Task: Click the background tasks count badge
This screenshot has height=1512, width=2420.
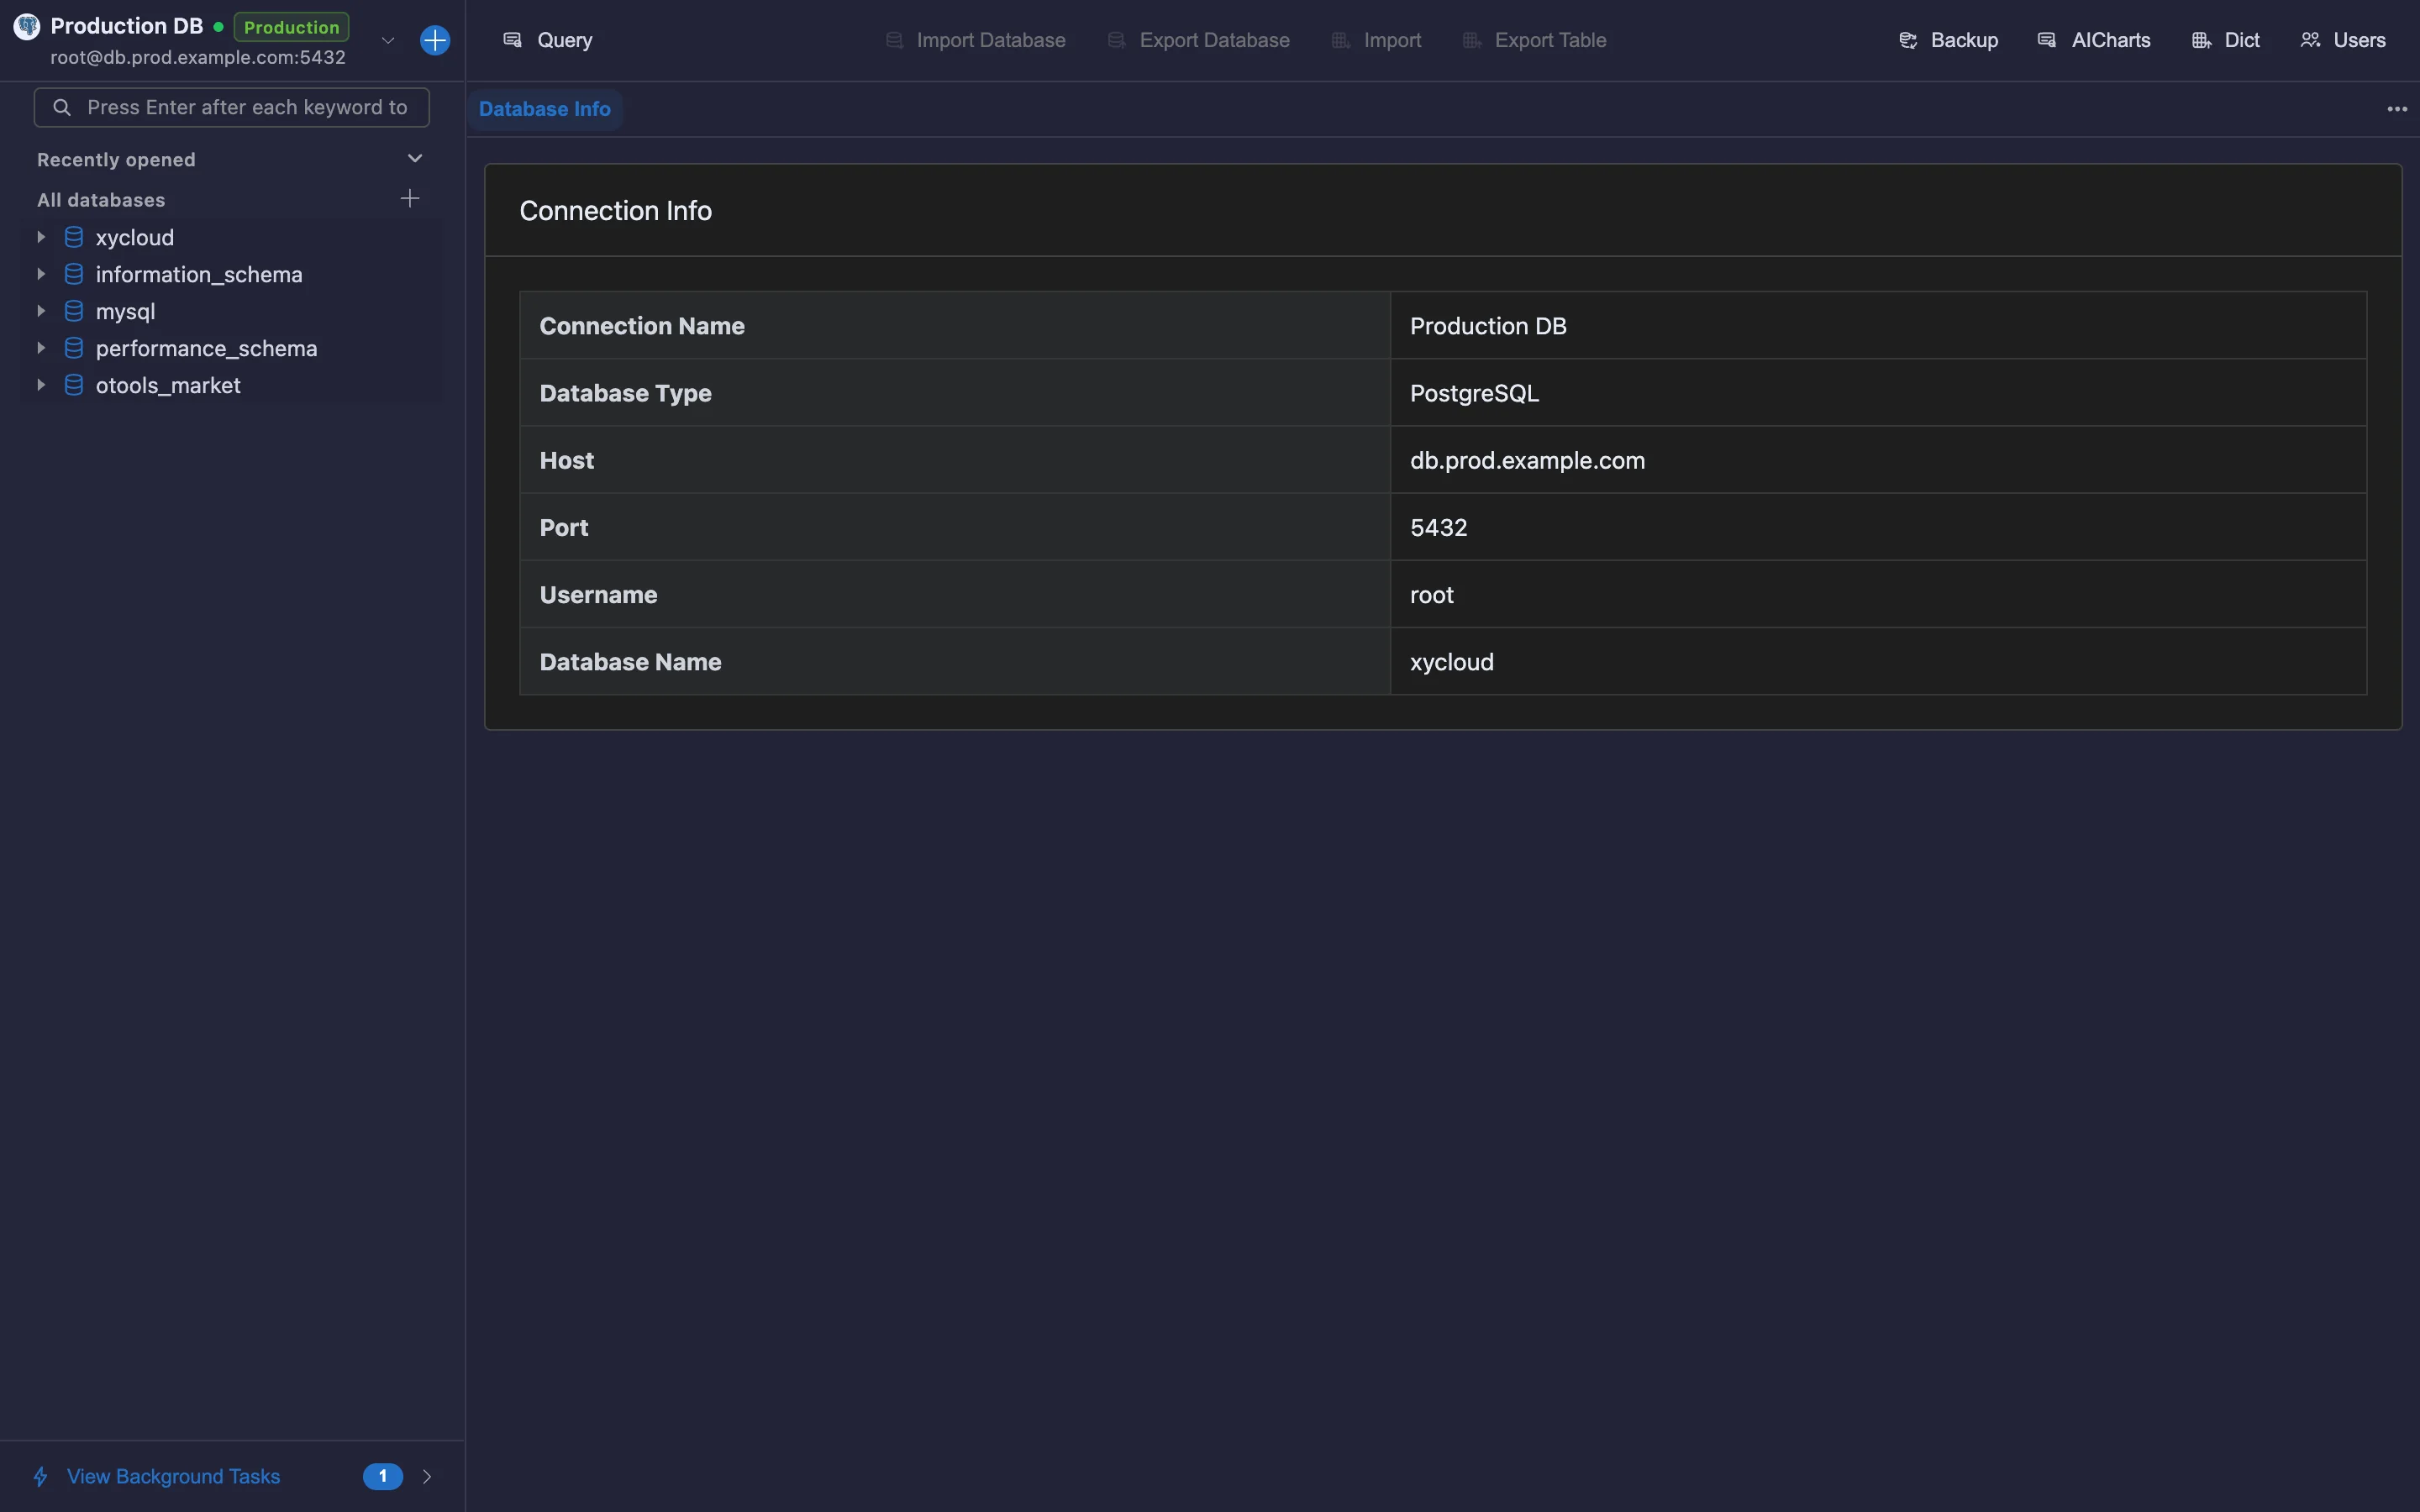Action: (x=383, y=1476)
